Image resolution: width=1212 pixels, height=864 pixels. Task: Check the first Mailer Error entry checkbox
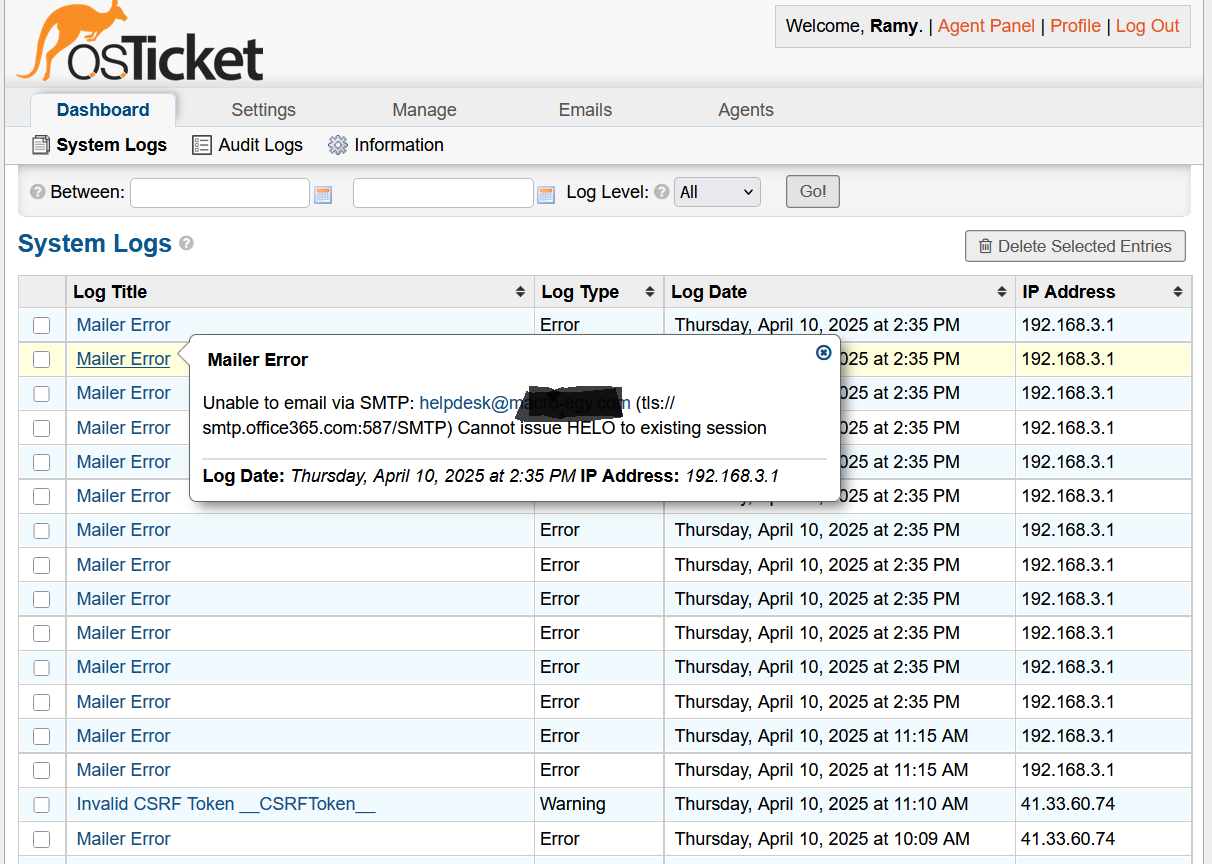click(41, 325)
